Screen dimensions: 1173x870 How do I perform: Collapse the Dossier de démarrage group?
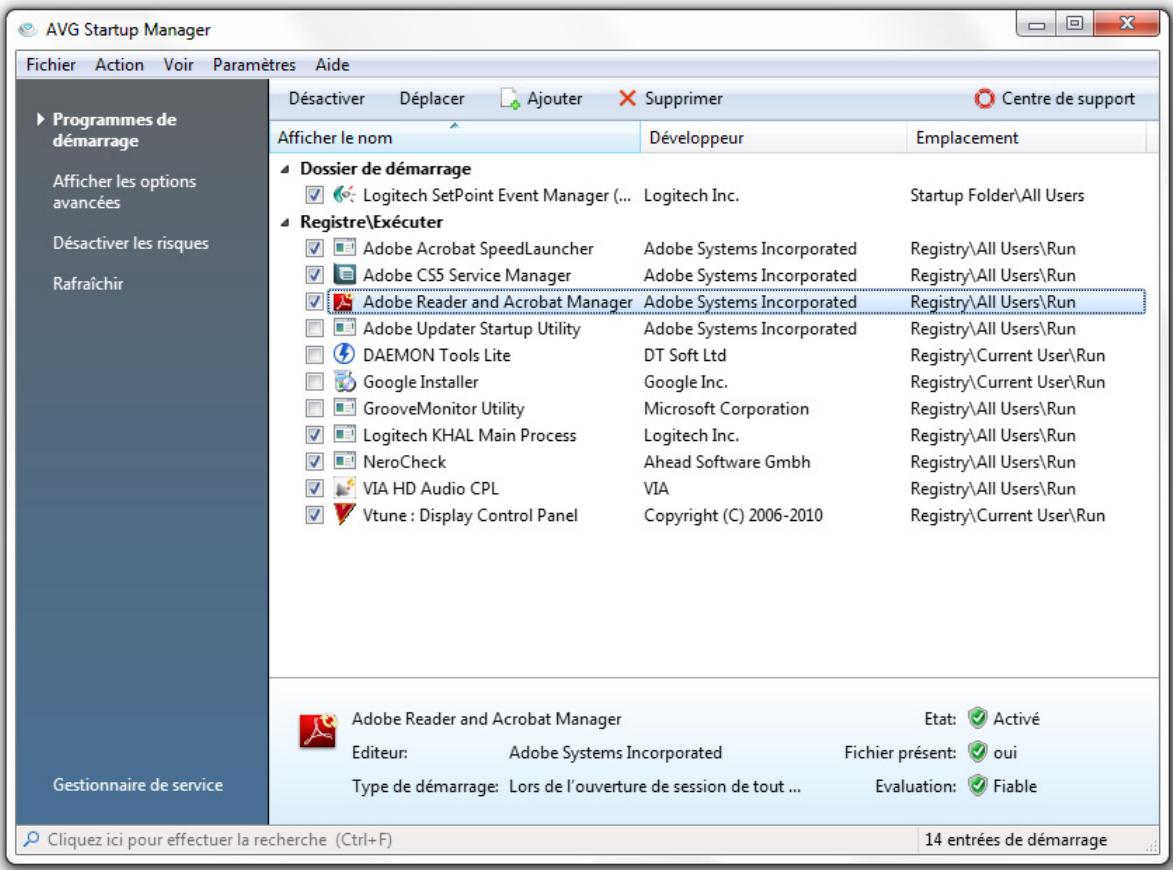click(x=285, y=169)
